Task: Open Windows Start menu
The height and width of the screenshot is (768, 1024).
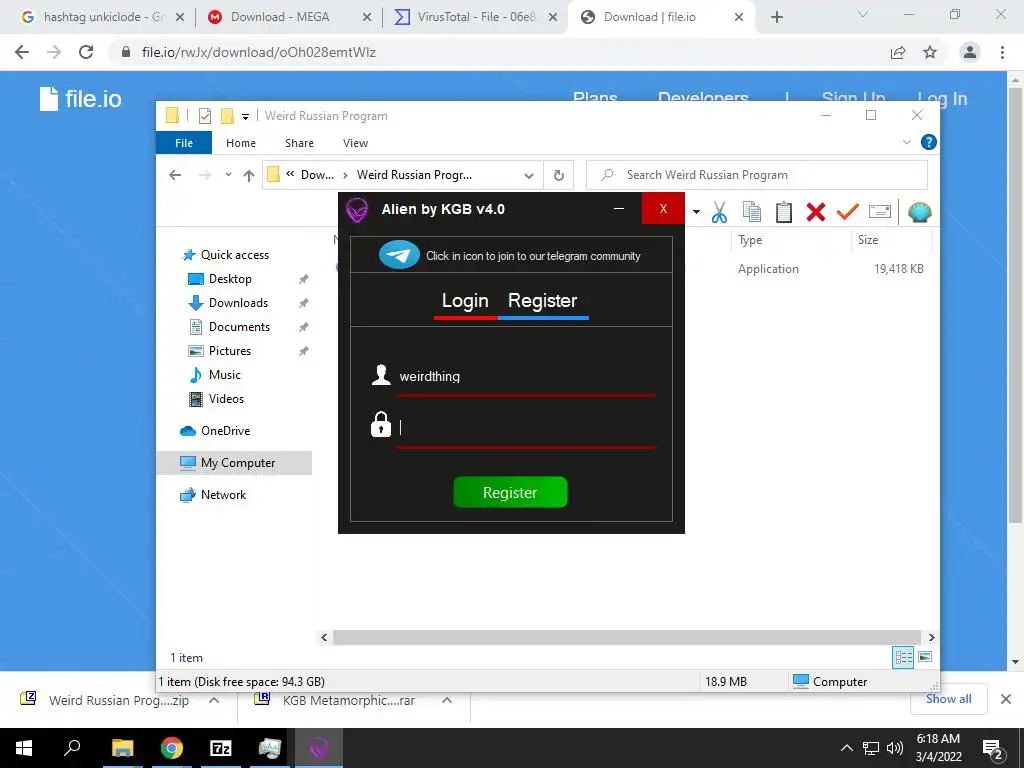Action: 24,748
